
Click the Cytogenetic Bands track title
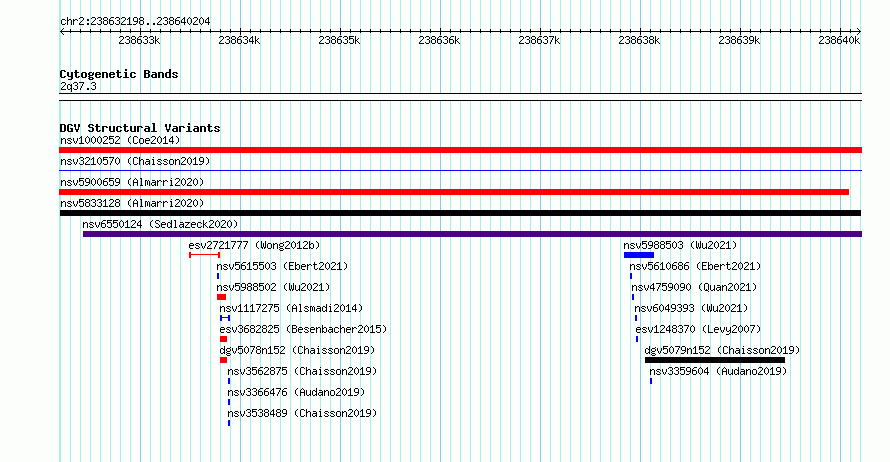click(119, 74)
